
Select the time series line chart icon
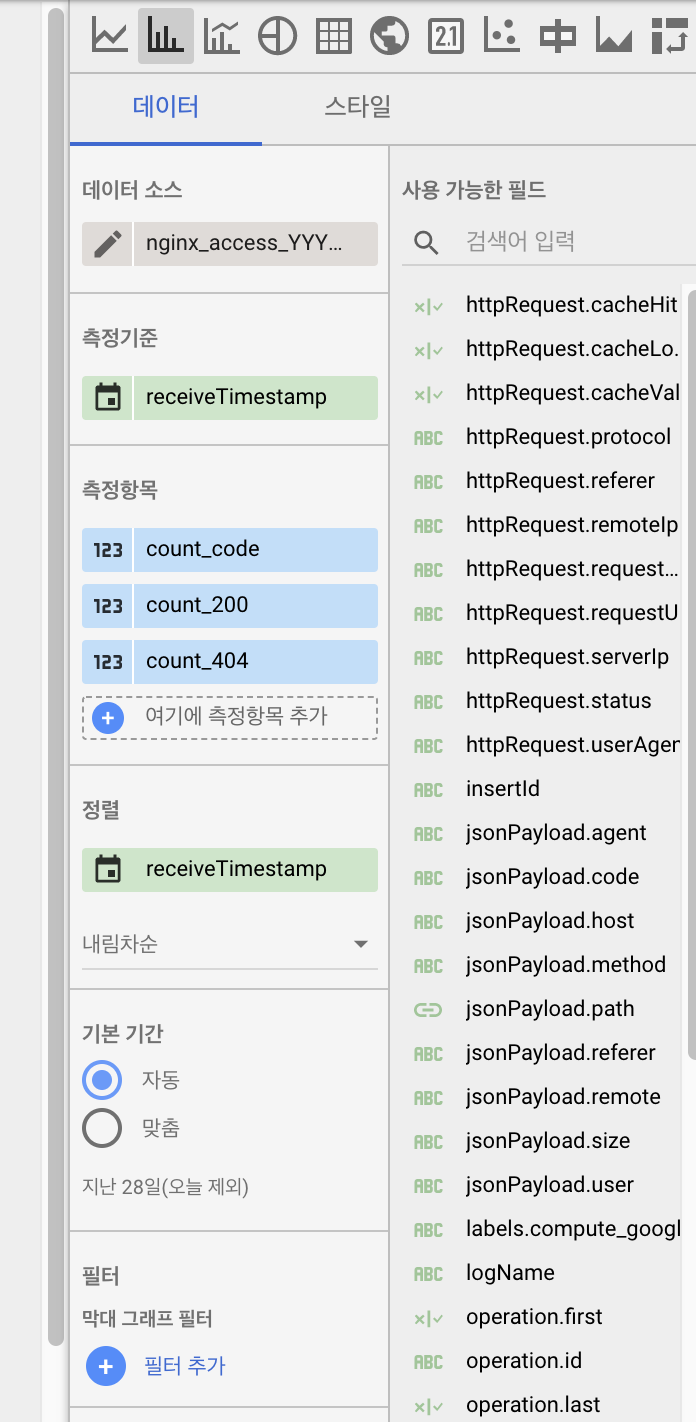coord(110,36)
